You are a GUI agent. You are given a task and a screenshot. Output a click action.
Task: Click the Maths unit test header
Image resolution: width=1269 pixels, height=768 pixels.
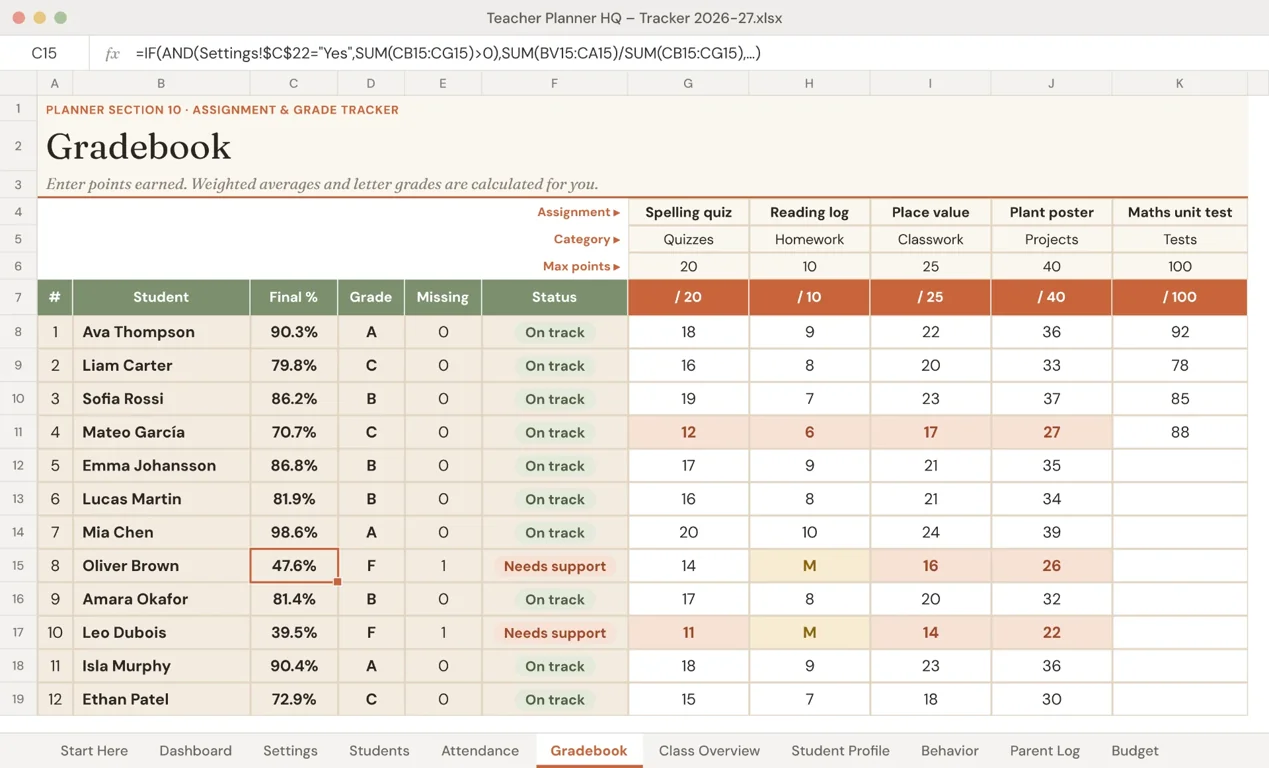1180,212
